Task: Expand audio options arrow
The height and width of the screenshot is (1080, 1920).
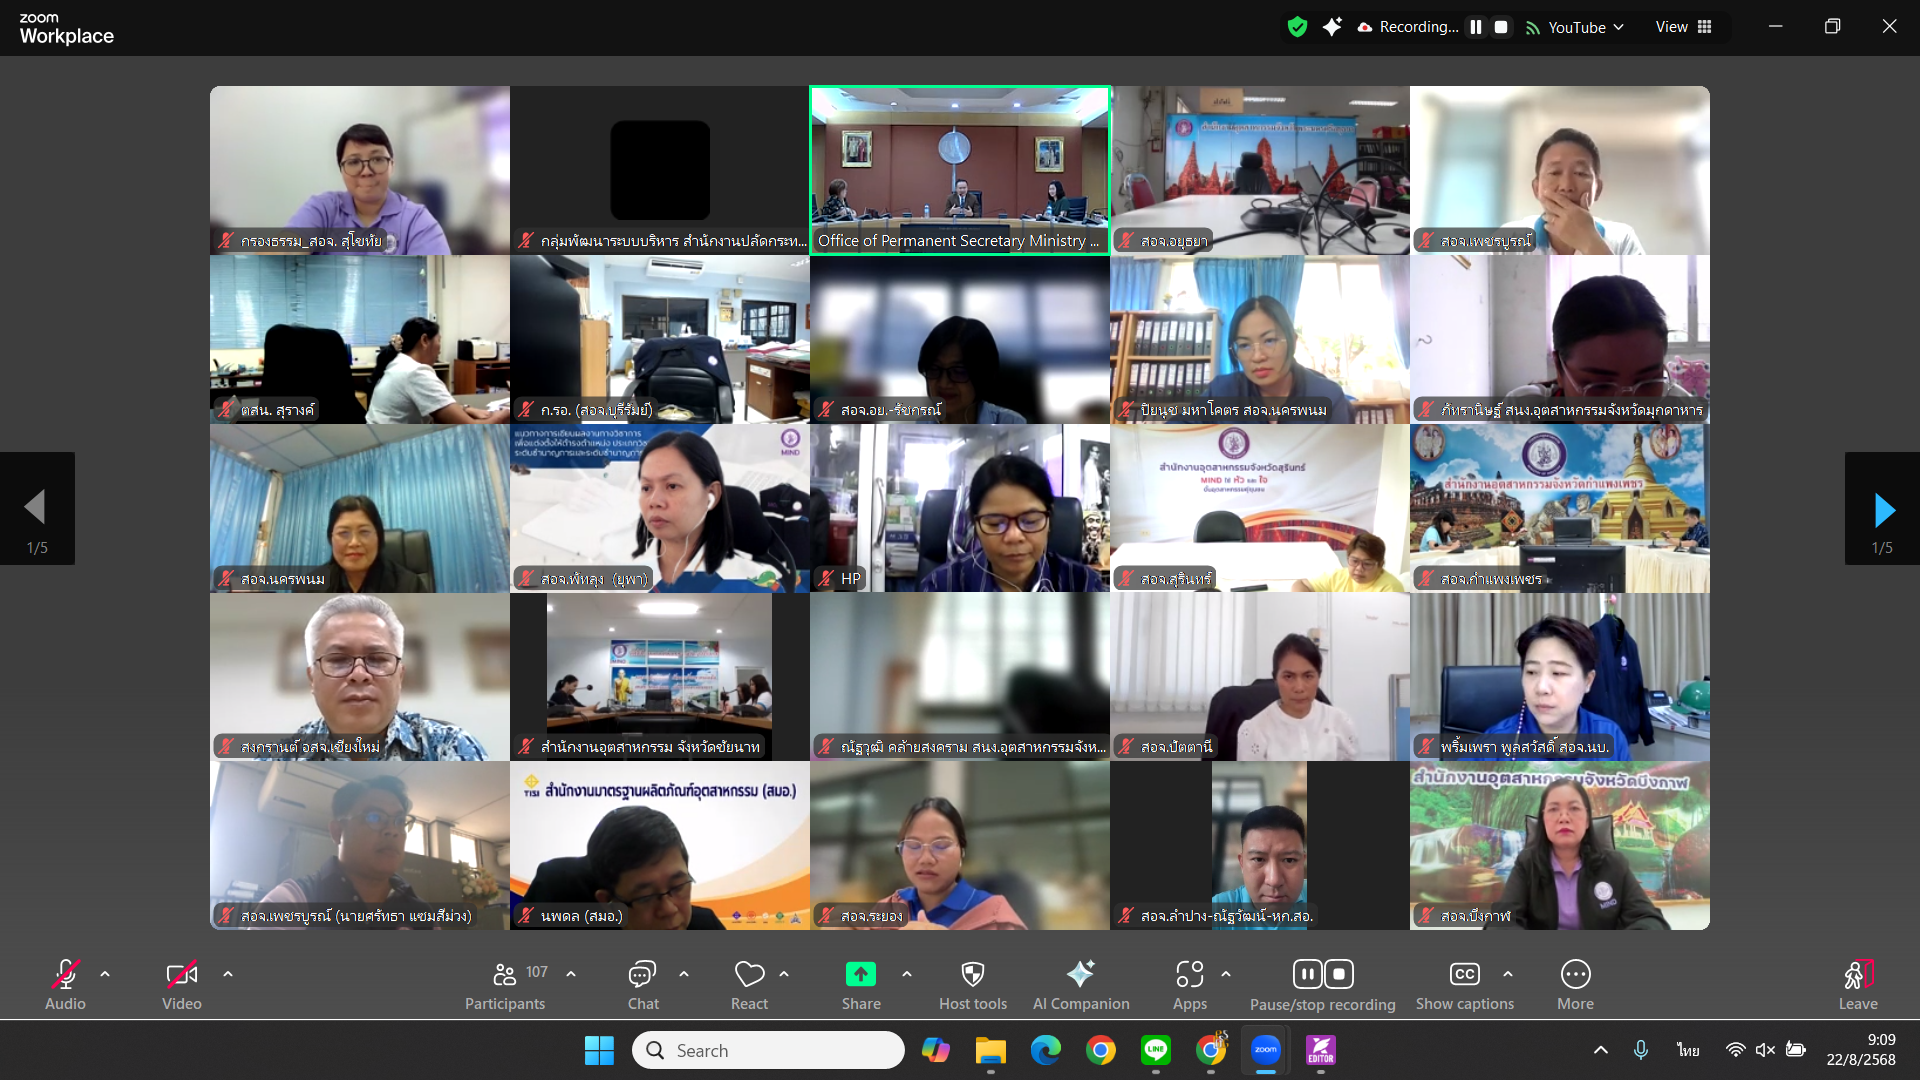Action: pos(105,974)
